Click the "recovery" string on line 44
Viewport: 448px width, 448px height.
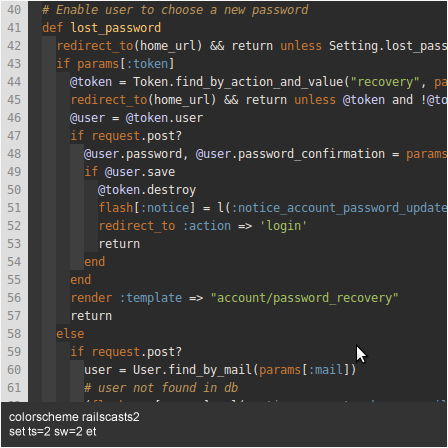click(x=385, y=82)
